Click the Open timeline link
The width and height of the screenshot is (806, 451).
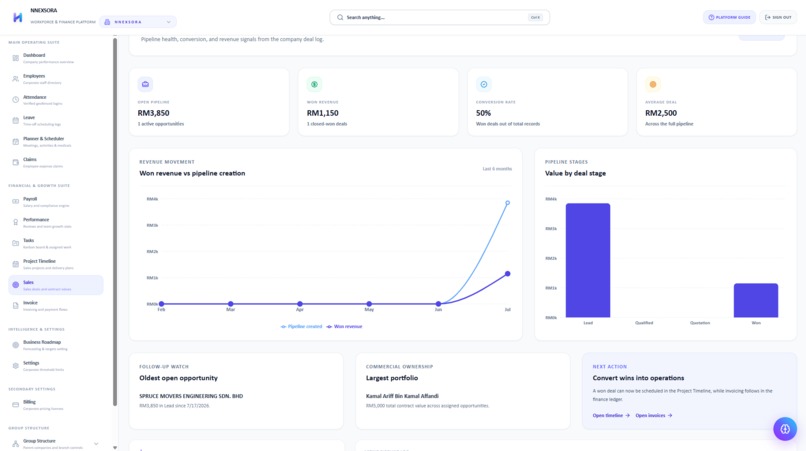[x=611, y=416]
